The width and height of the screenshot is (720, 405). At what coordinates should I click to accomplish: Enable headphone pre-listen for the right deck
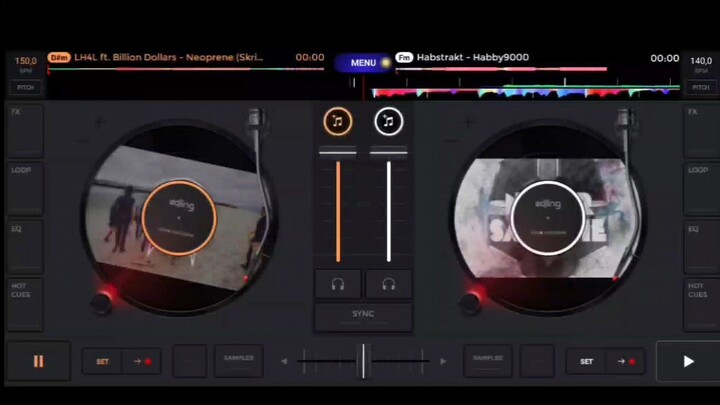[388, 285]
